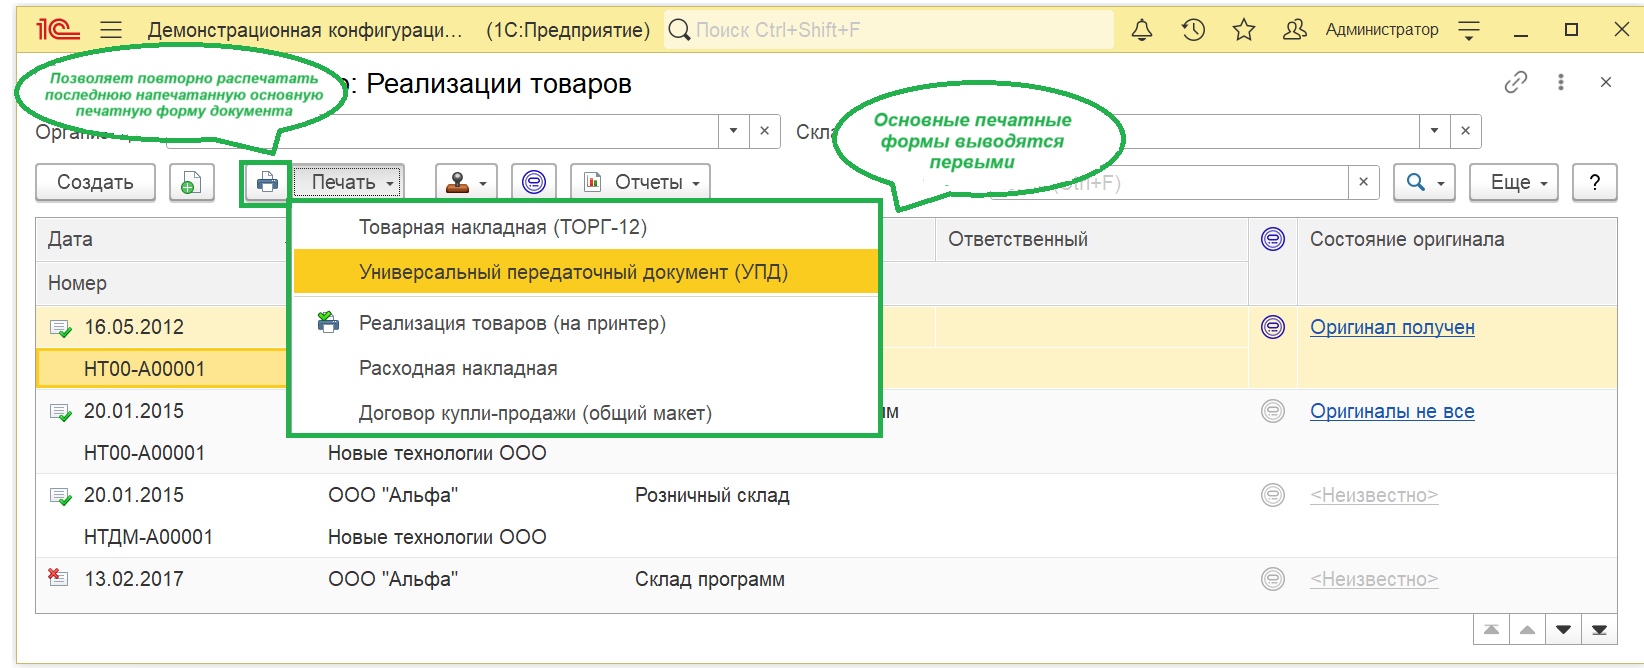The height and width of the screenshot is (668, 1644).
Task: Click the printer quick reprint icon
Action: point(267,183)
